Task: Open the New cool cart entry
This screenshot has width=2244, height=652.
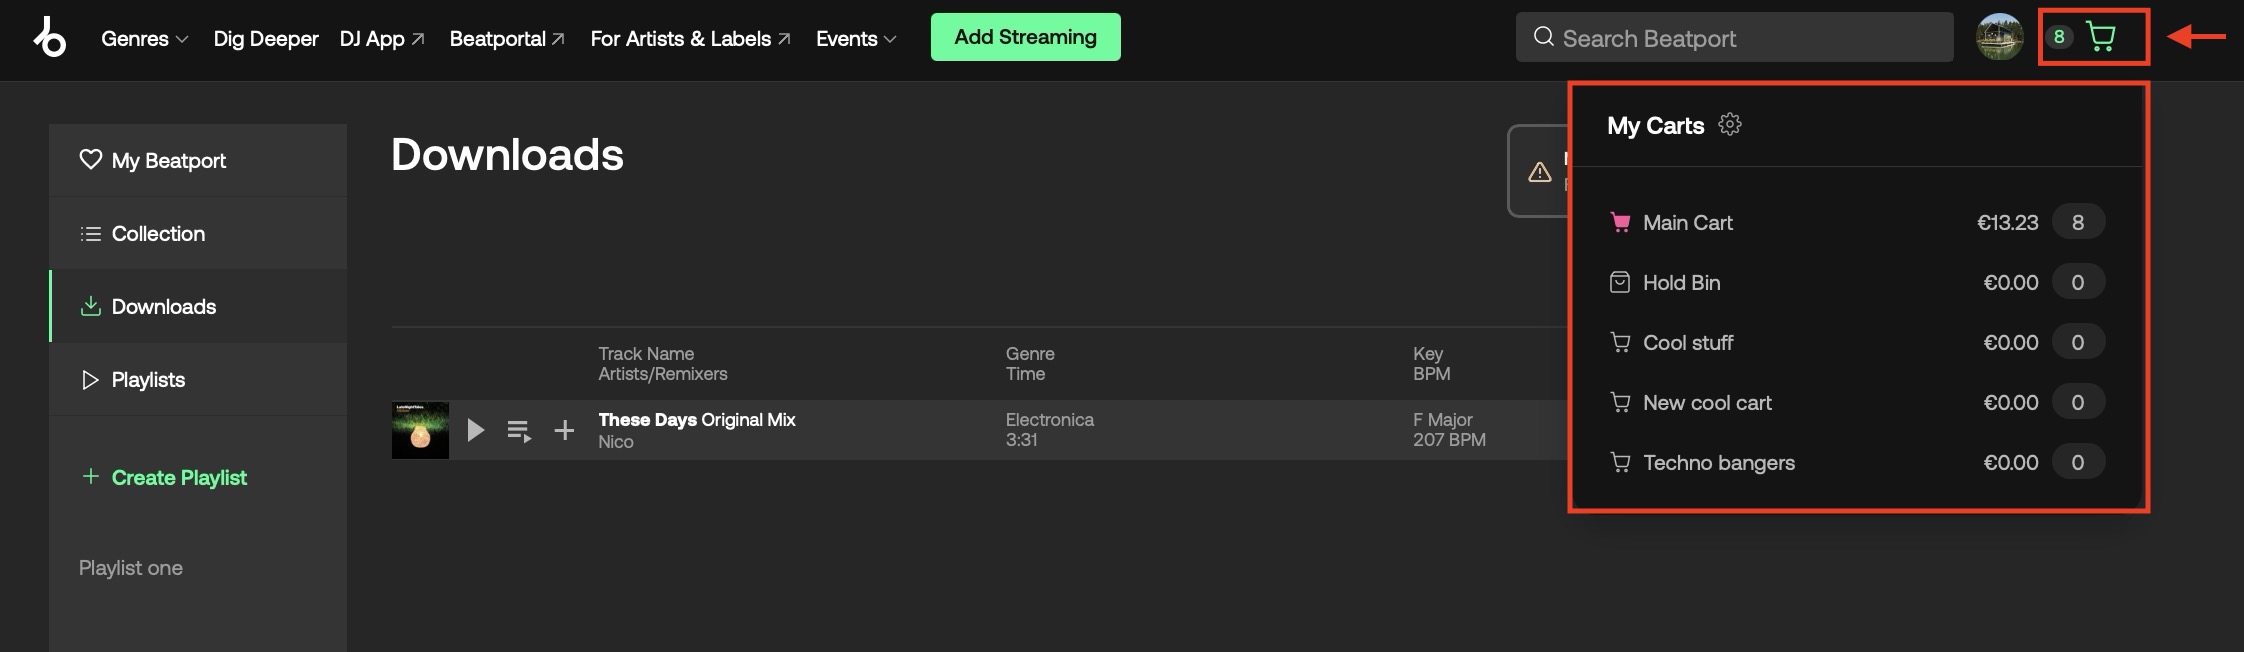Action: [1857, 402]
